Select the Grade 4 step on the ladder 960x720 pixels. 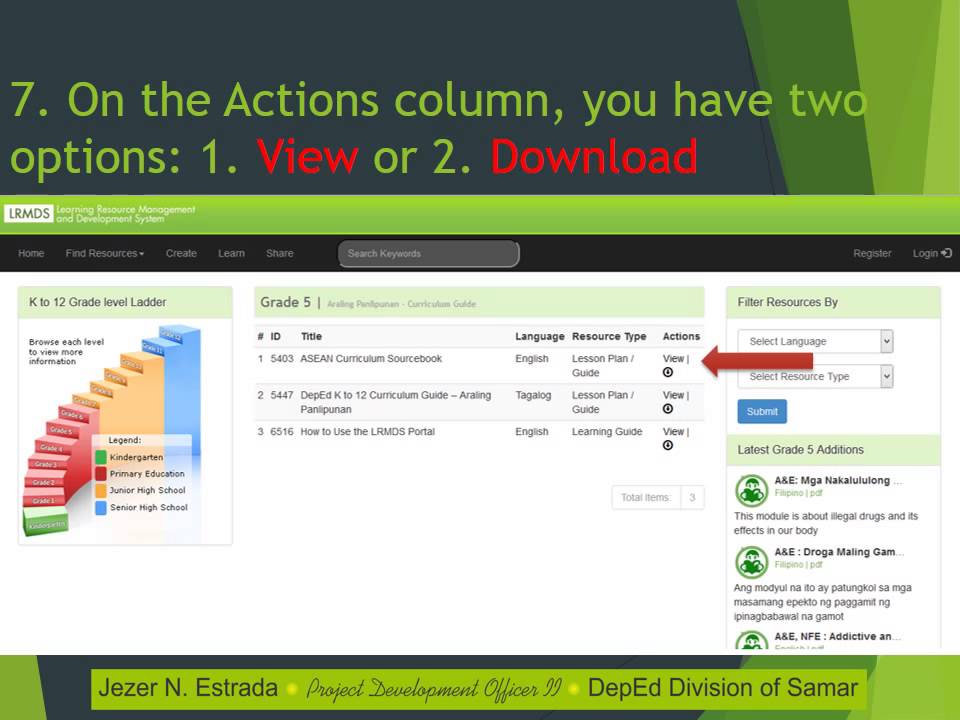(x=50, y=448)
